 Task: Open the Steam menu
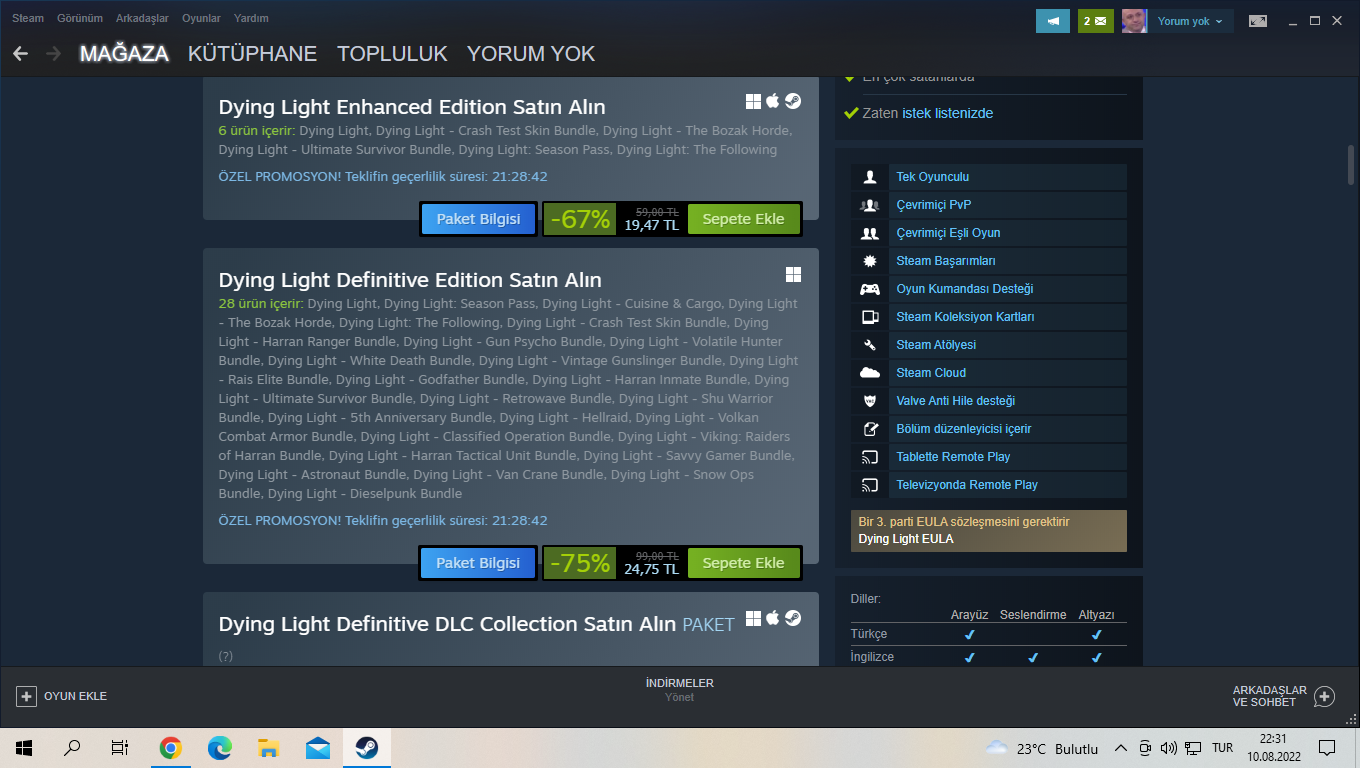tap(28, 18)
